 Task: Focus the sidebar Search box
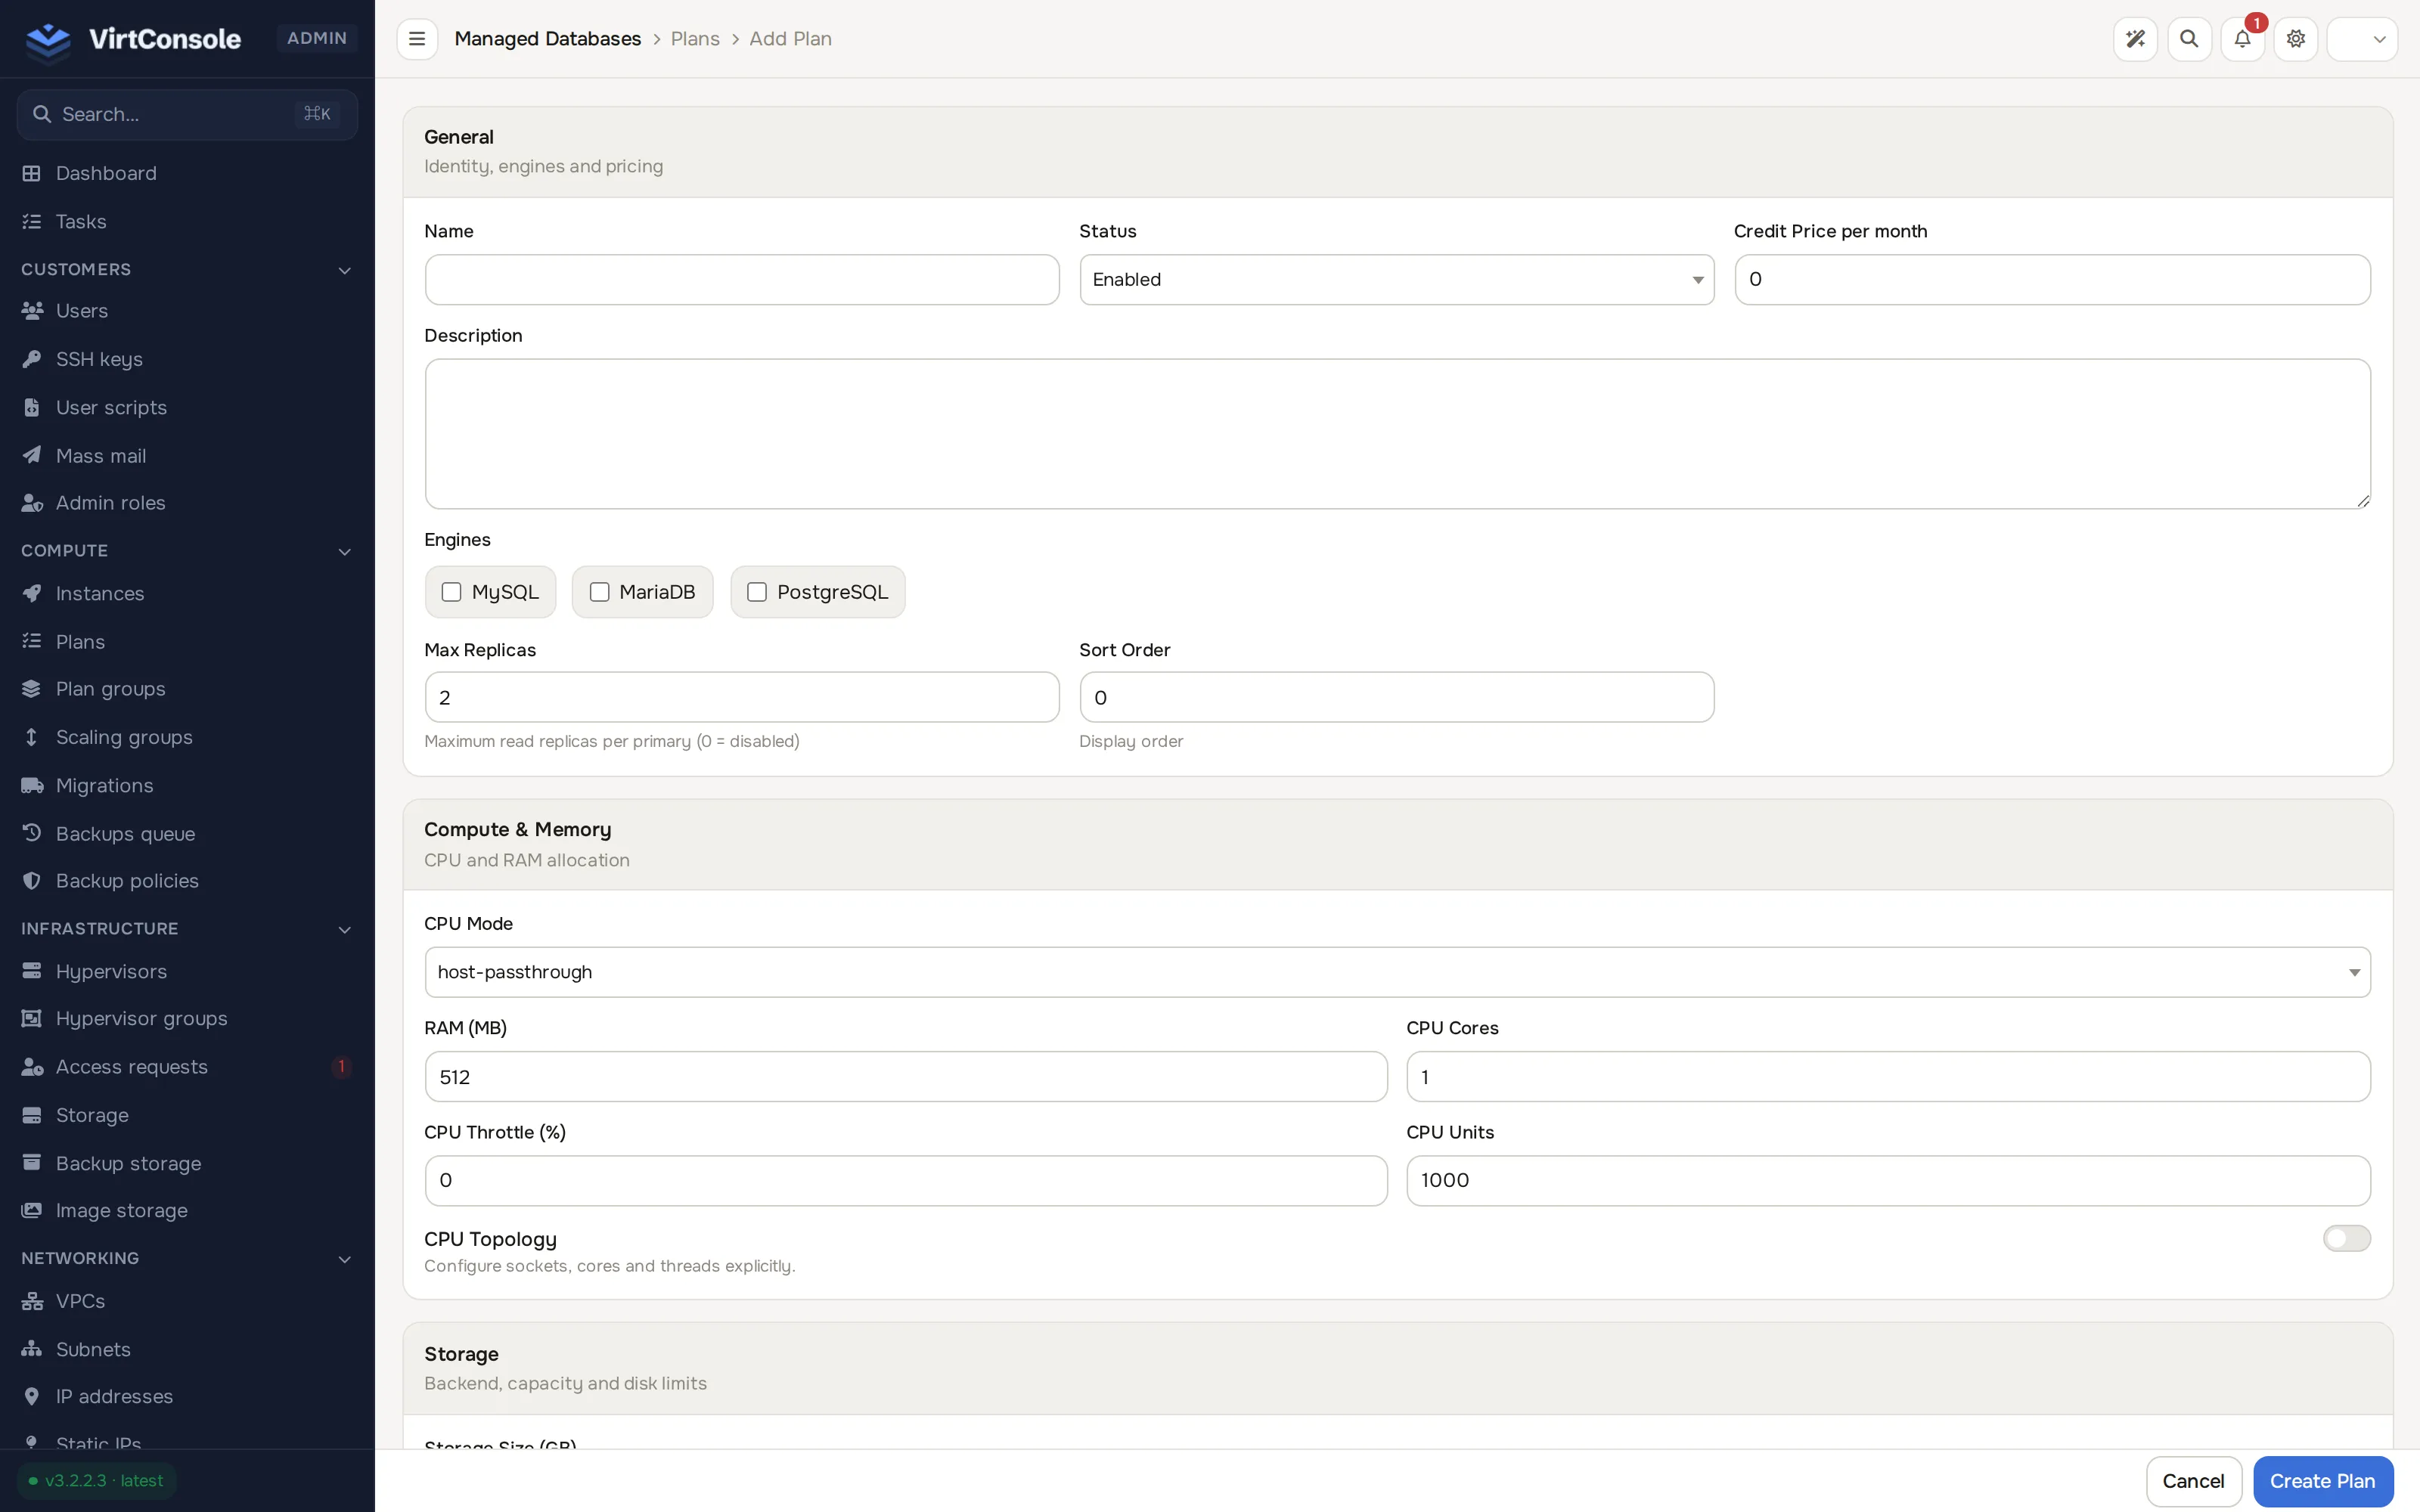187,114
